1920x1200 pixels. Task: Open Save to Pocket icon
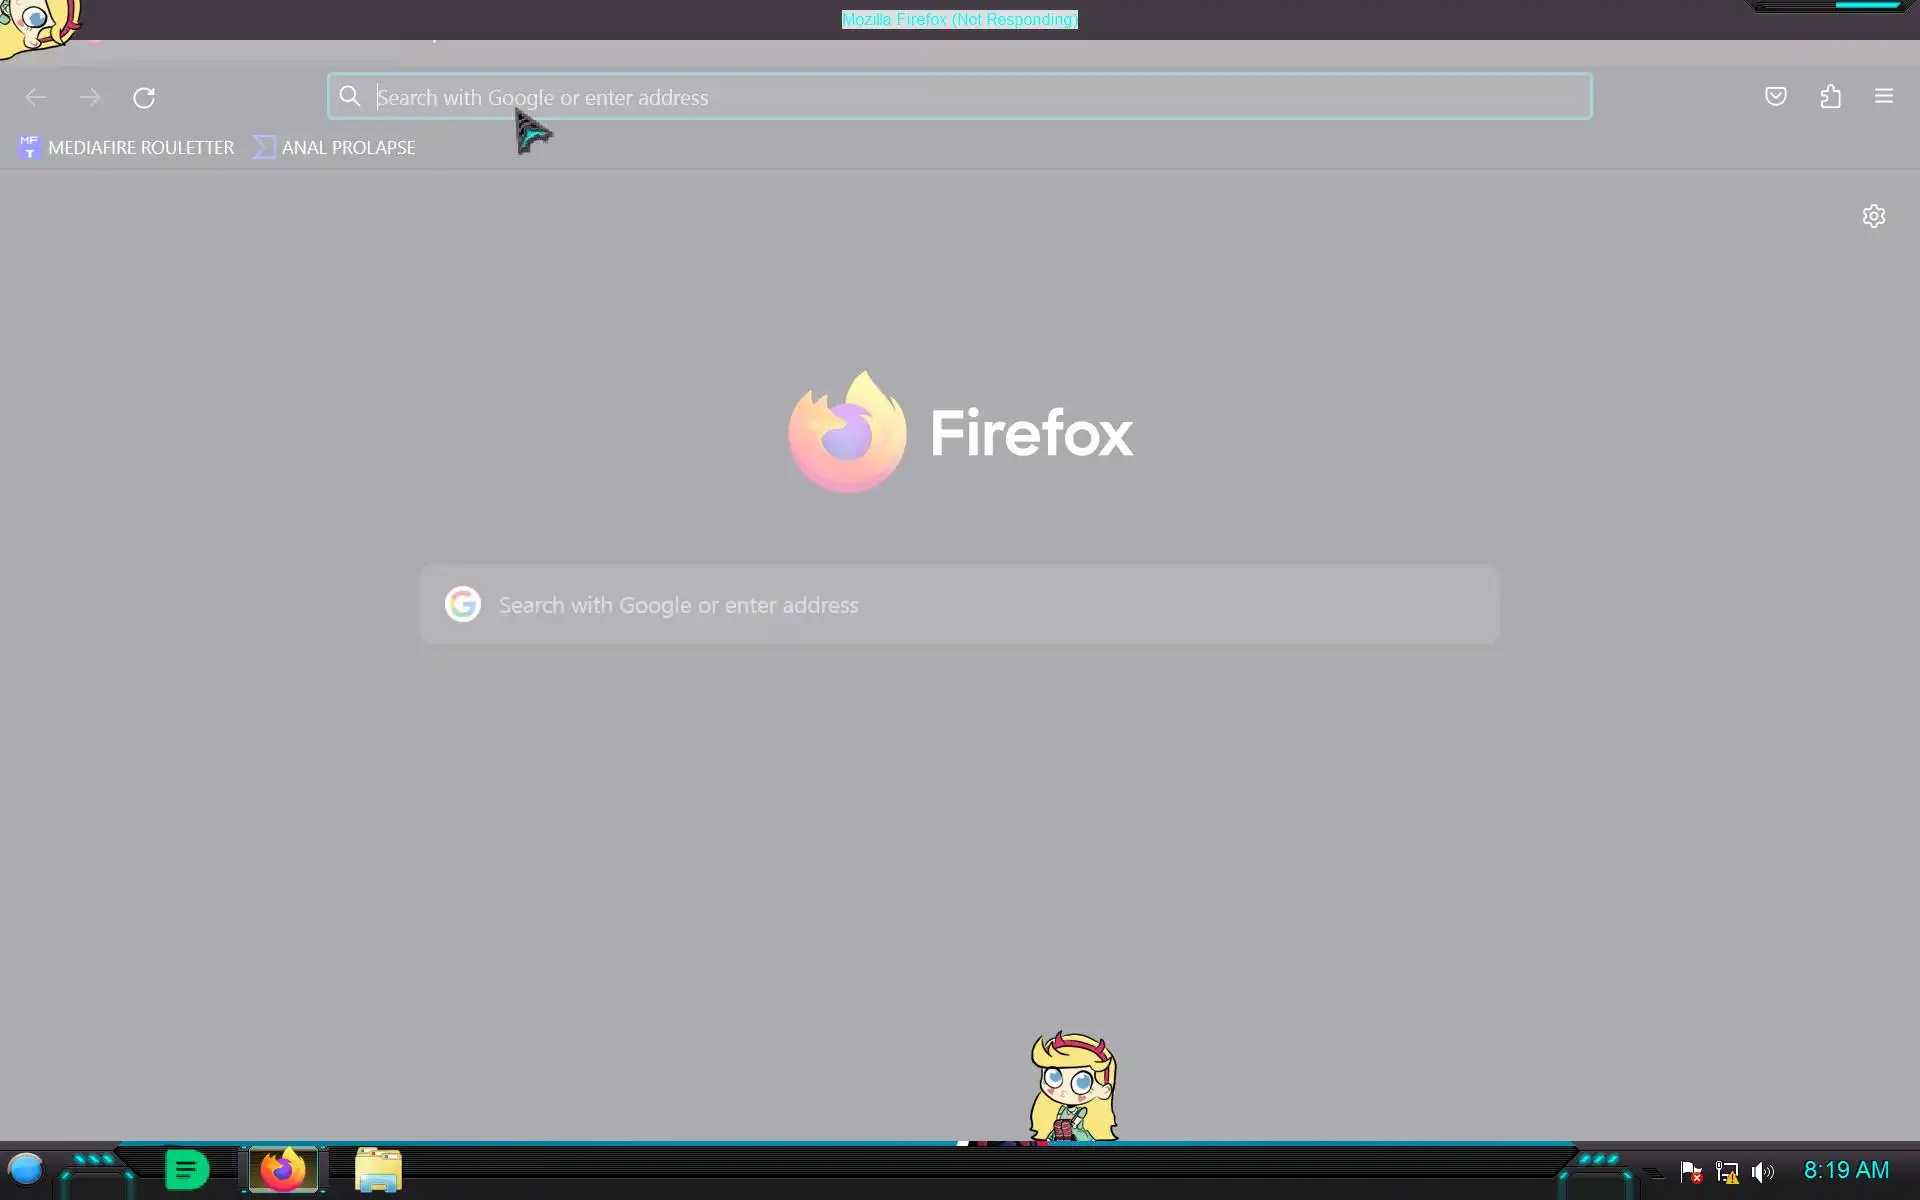pos(1775,96)
